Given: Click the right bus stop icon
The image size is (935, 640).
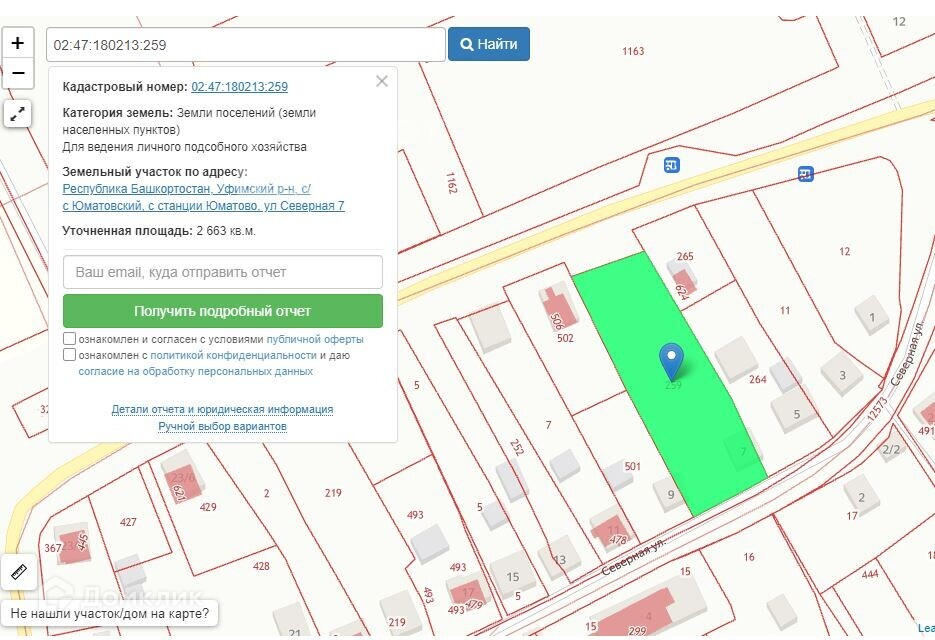Looking at the screenshot, I should (805, 174).
